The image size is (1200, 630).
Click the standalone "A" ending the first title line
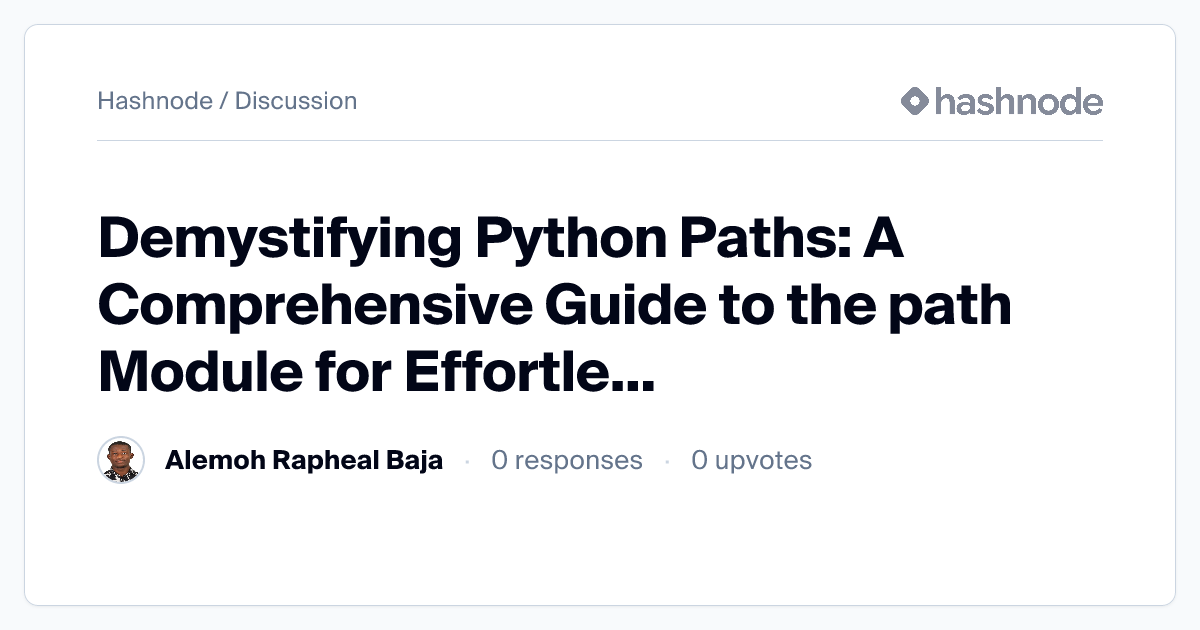(x=882, y=241)
